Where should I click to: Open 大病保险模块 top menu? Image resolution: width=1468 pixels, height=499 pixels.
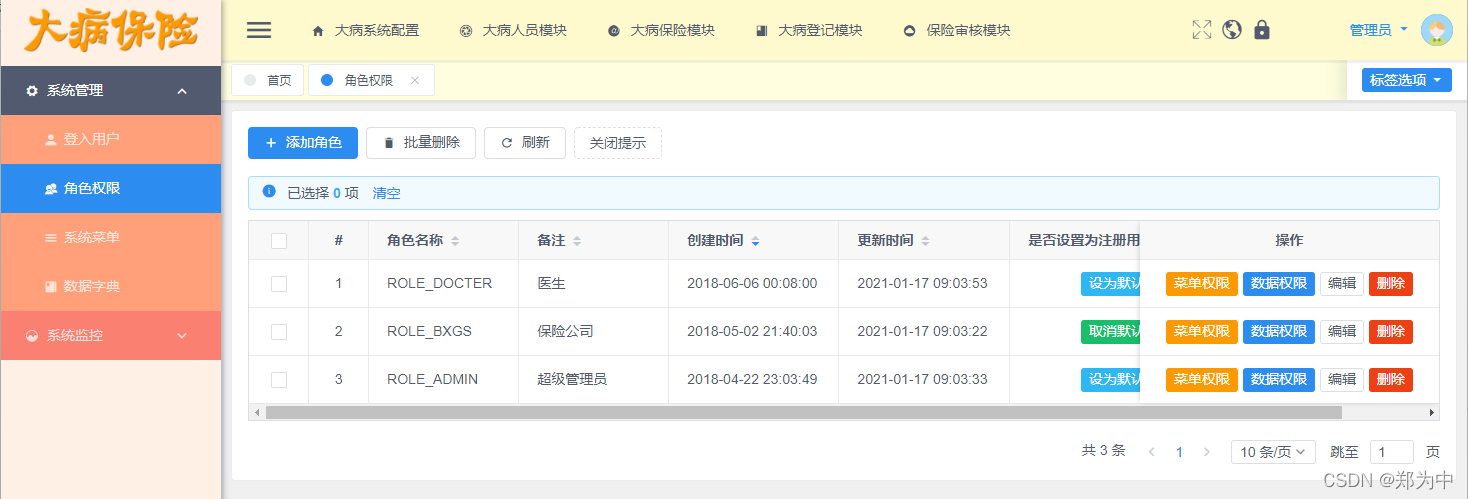tap(661, 30)
